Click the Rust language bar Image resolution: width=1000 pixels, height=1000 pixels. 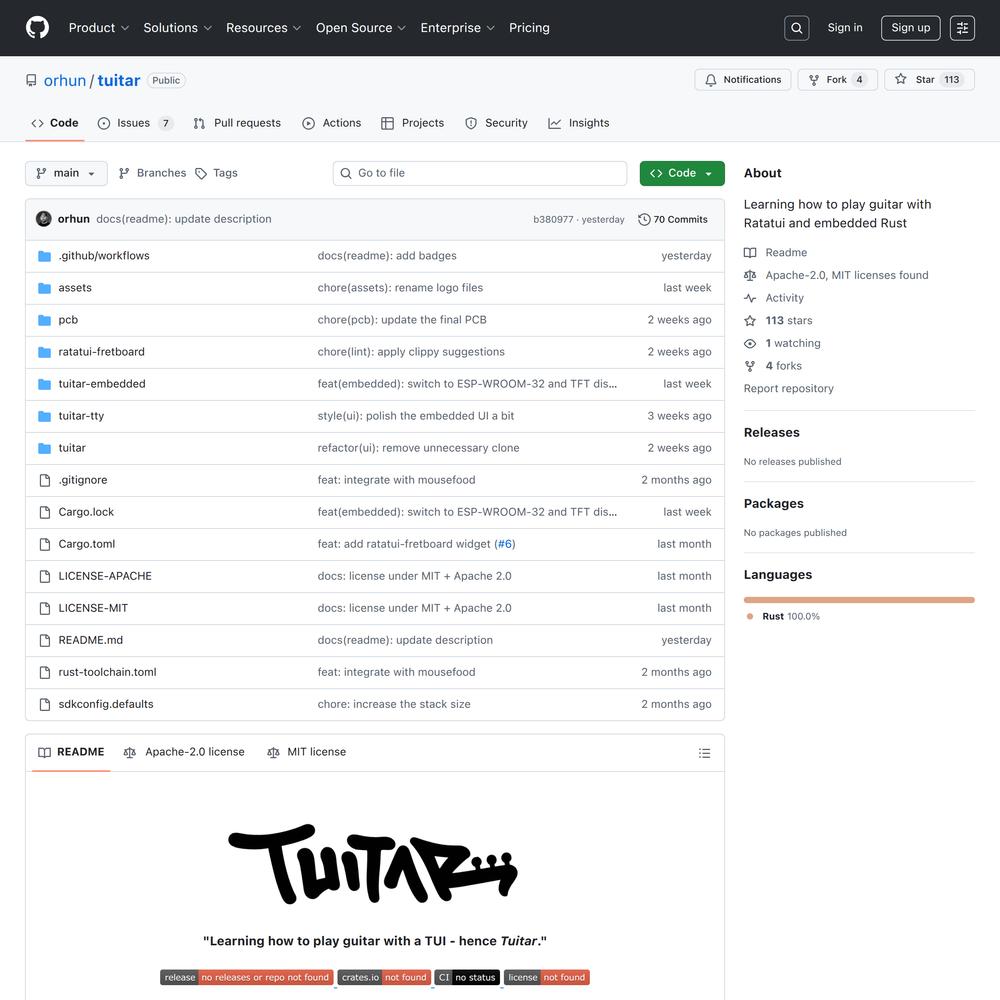[x=858, y=600]
